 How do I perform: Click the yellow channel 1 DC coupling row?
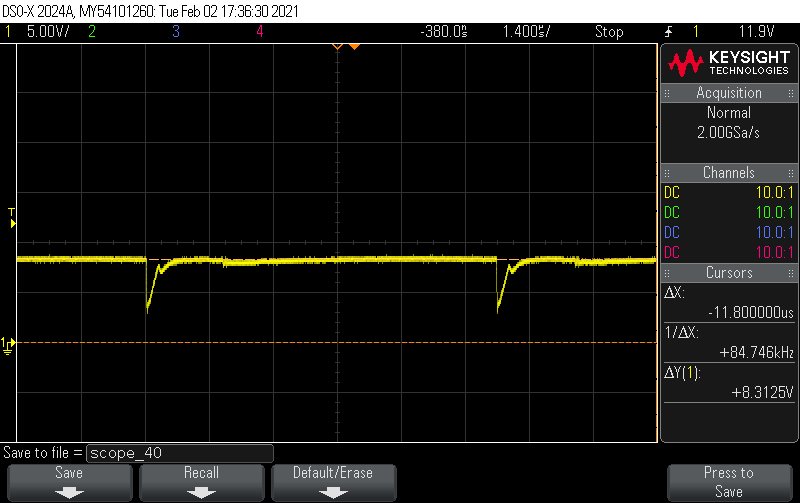coord(729,193)
